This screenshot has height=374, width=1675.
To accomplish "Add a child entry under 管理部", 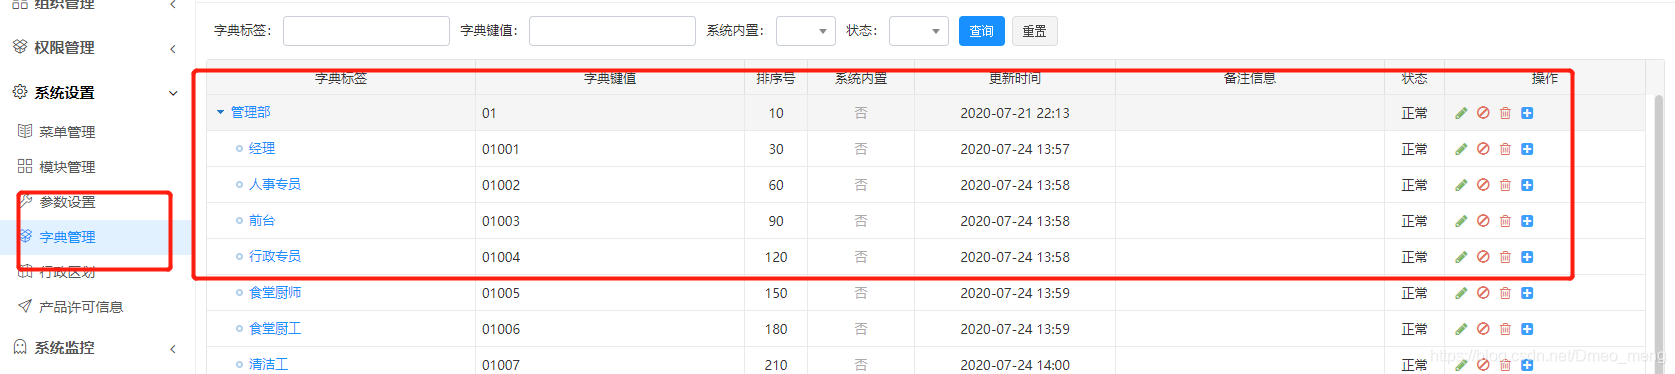I will point(1527,113).
